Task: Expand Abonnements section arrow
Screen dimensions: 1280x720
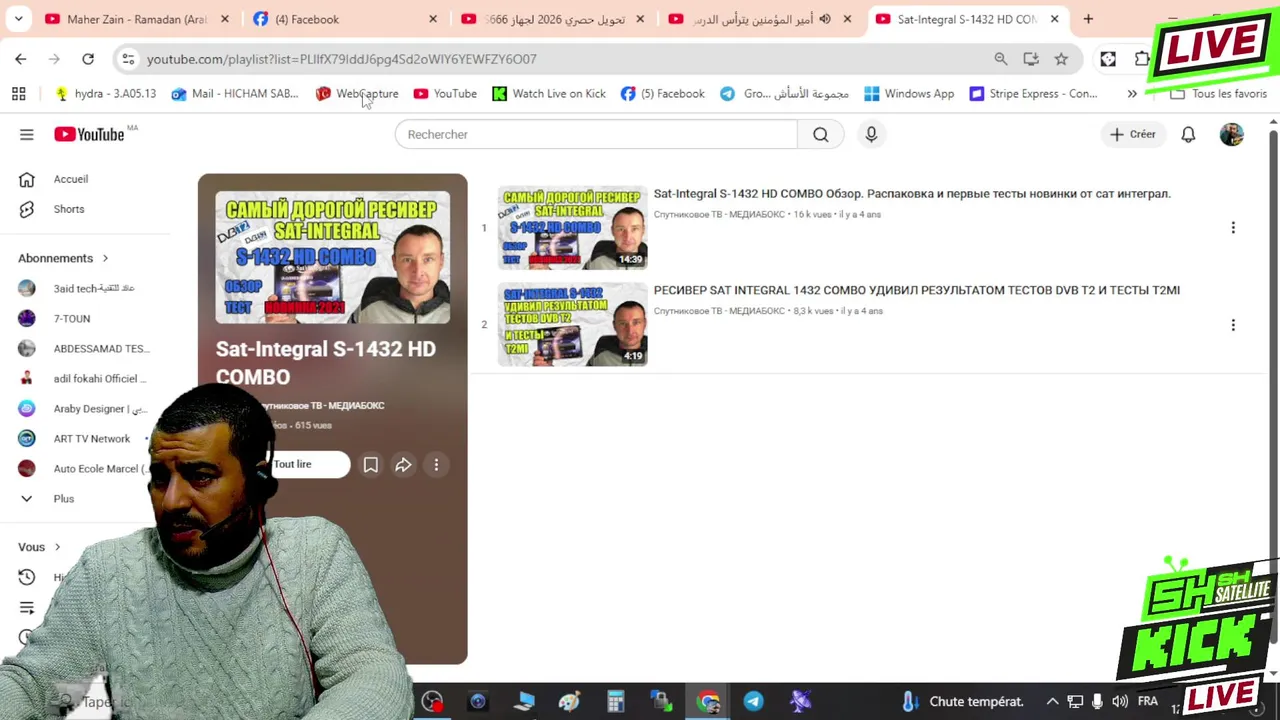Action: (105, 258)
